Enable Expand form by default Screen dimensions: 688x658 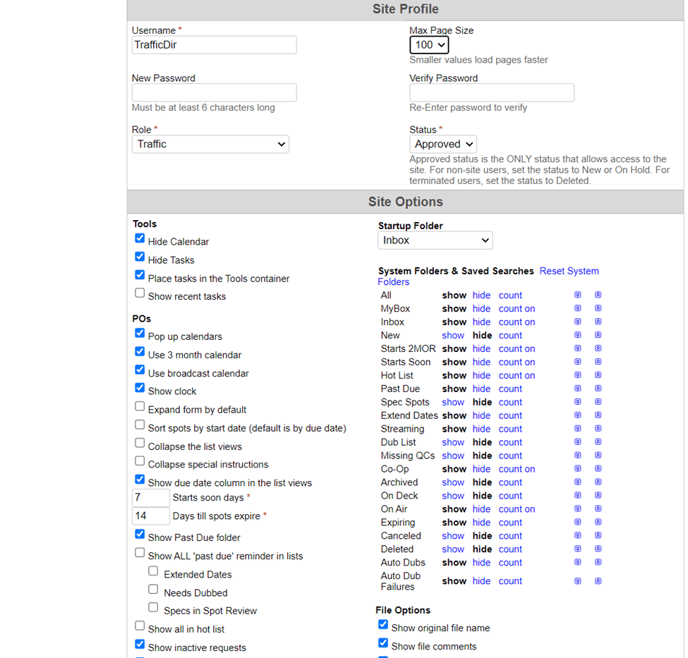click(x=140, y=406)
